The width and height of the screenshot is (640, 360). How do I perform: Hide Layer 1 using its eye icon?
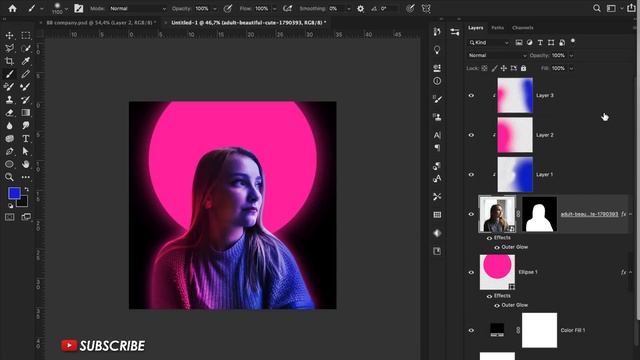click(x=471, y=175)
